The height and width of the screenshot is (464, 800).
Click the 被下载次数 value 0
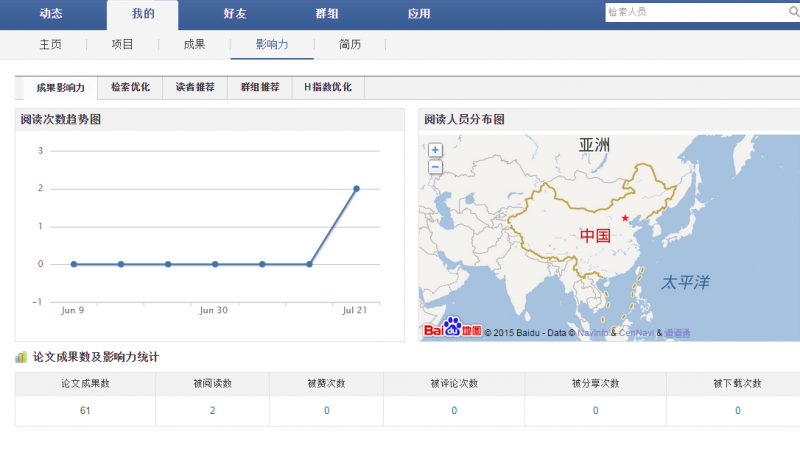coord(737,410)
